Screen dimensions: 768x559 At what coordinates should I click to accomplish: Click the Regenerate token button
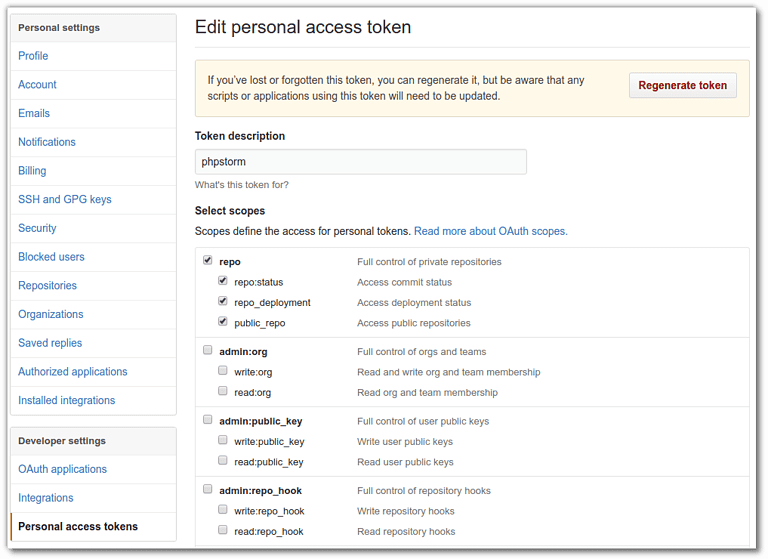[682, 85]
